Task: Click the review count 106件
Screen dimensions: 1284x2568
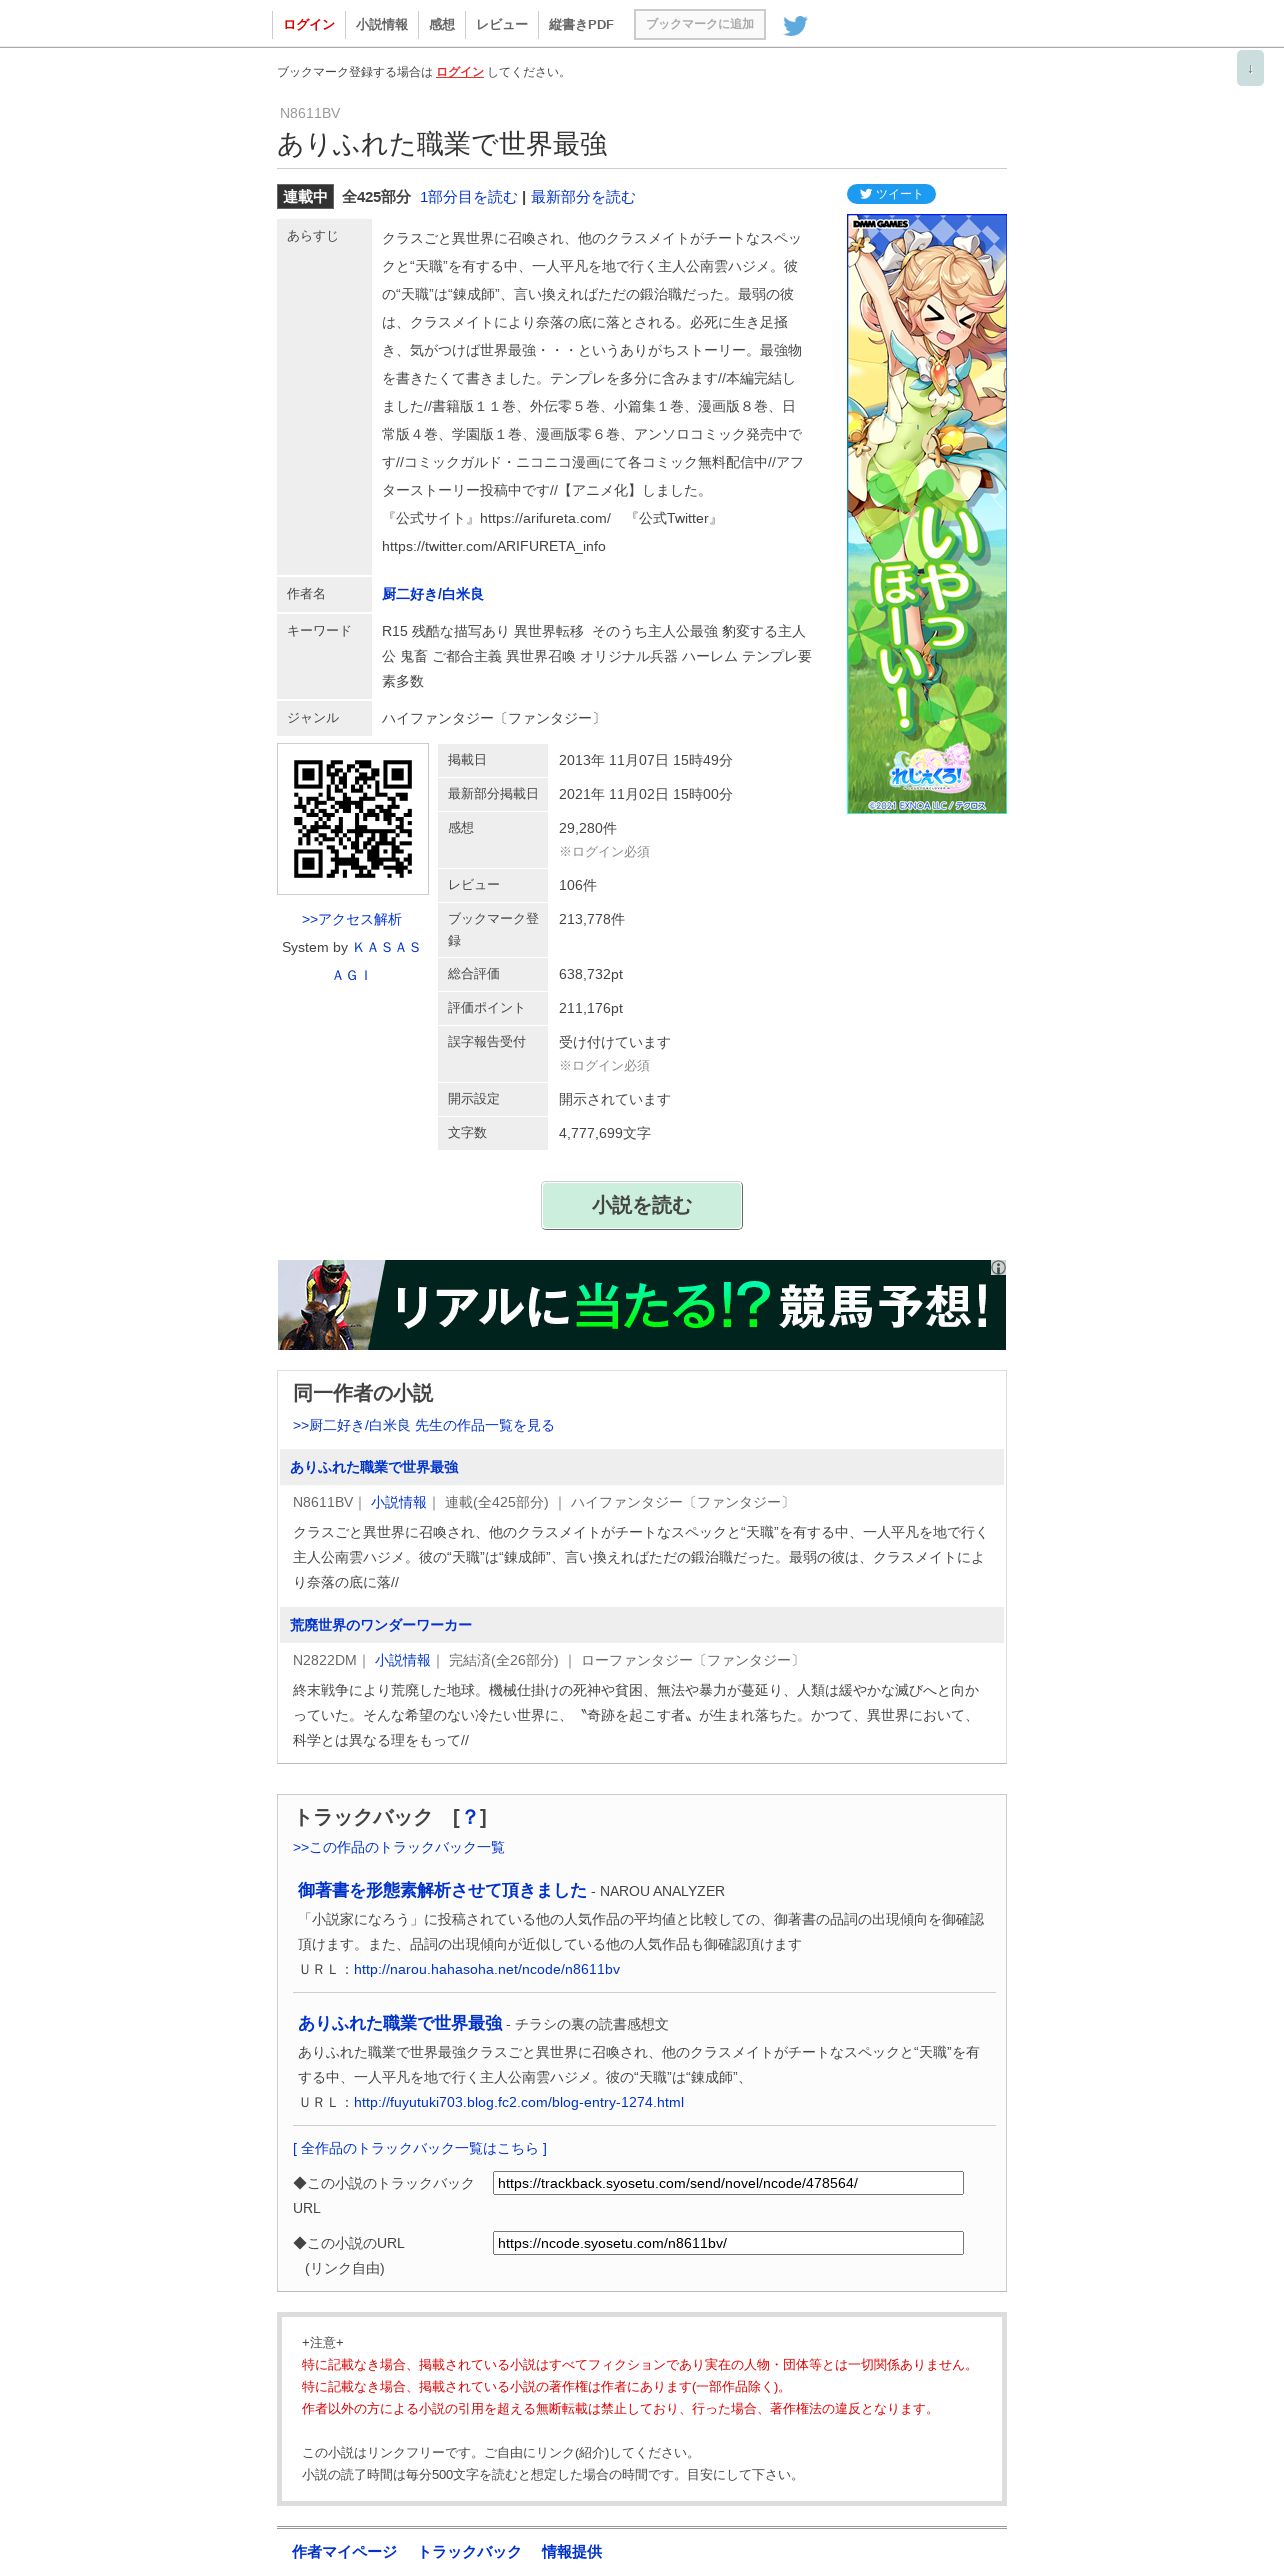Action: click(578, 885)
